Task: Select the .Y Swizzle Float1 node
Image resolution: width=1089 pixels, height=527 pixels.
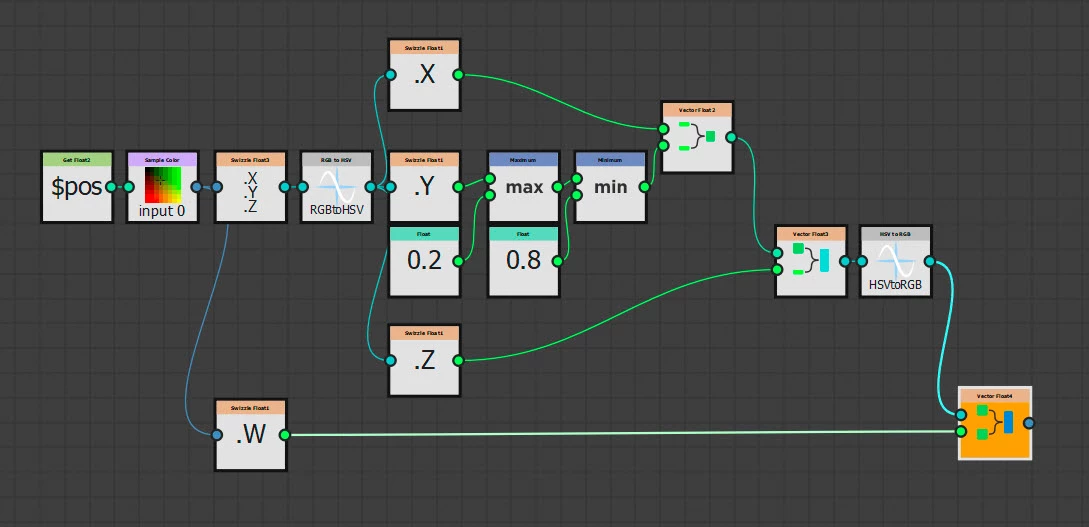Action: [424, 187]
